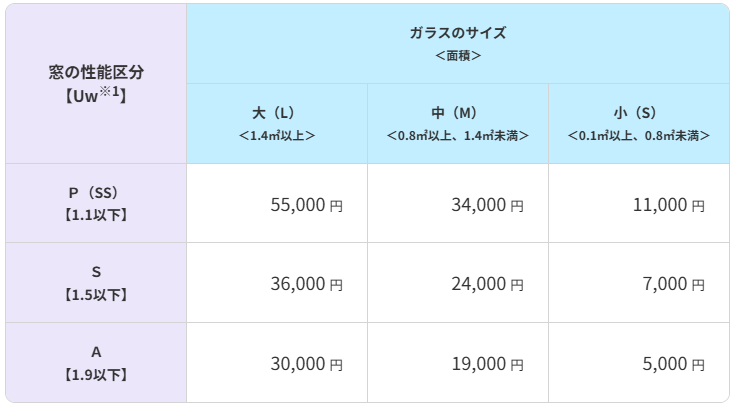Click the 30,000 円 price cell

(306, 364)
